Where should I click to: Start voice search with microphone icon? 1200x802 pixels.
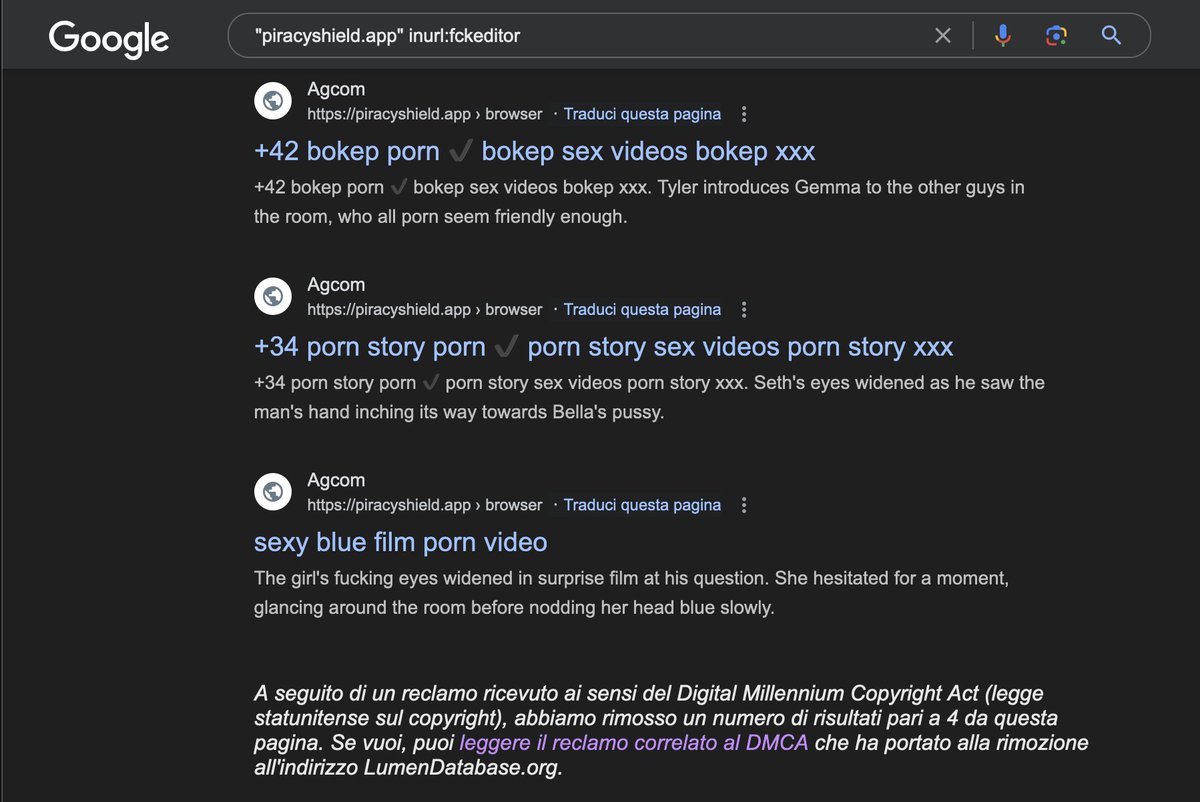pyautogui.click(x=1003, y=36)
